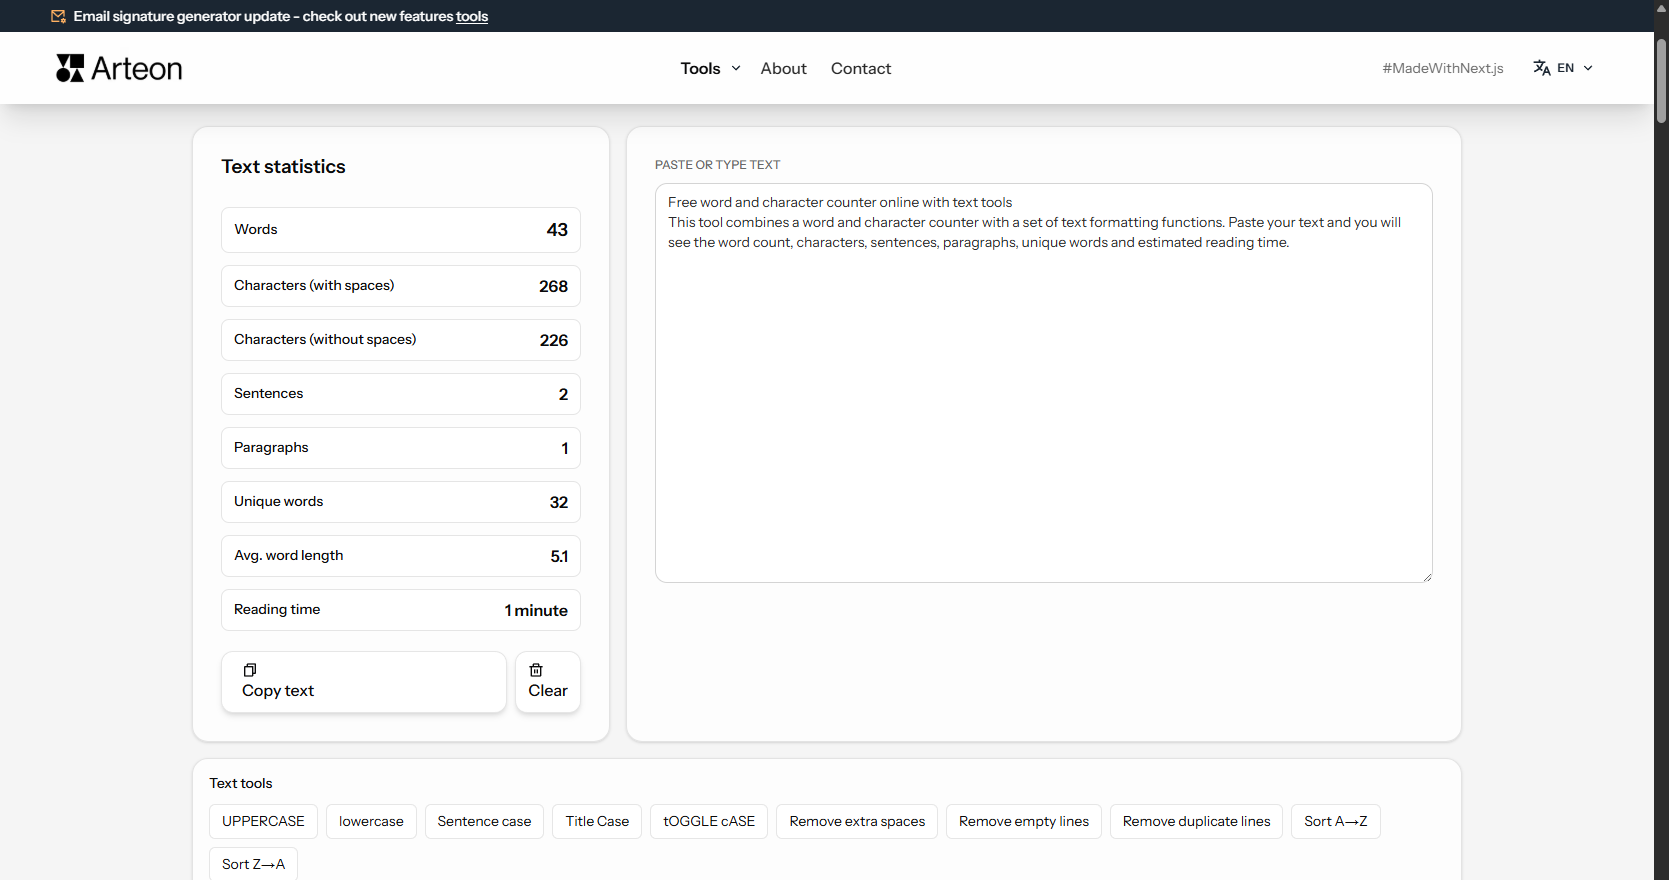The width and height of the screenshot is (1669, 880).
Task: Sort lines A→Z
Action: 1335,821
